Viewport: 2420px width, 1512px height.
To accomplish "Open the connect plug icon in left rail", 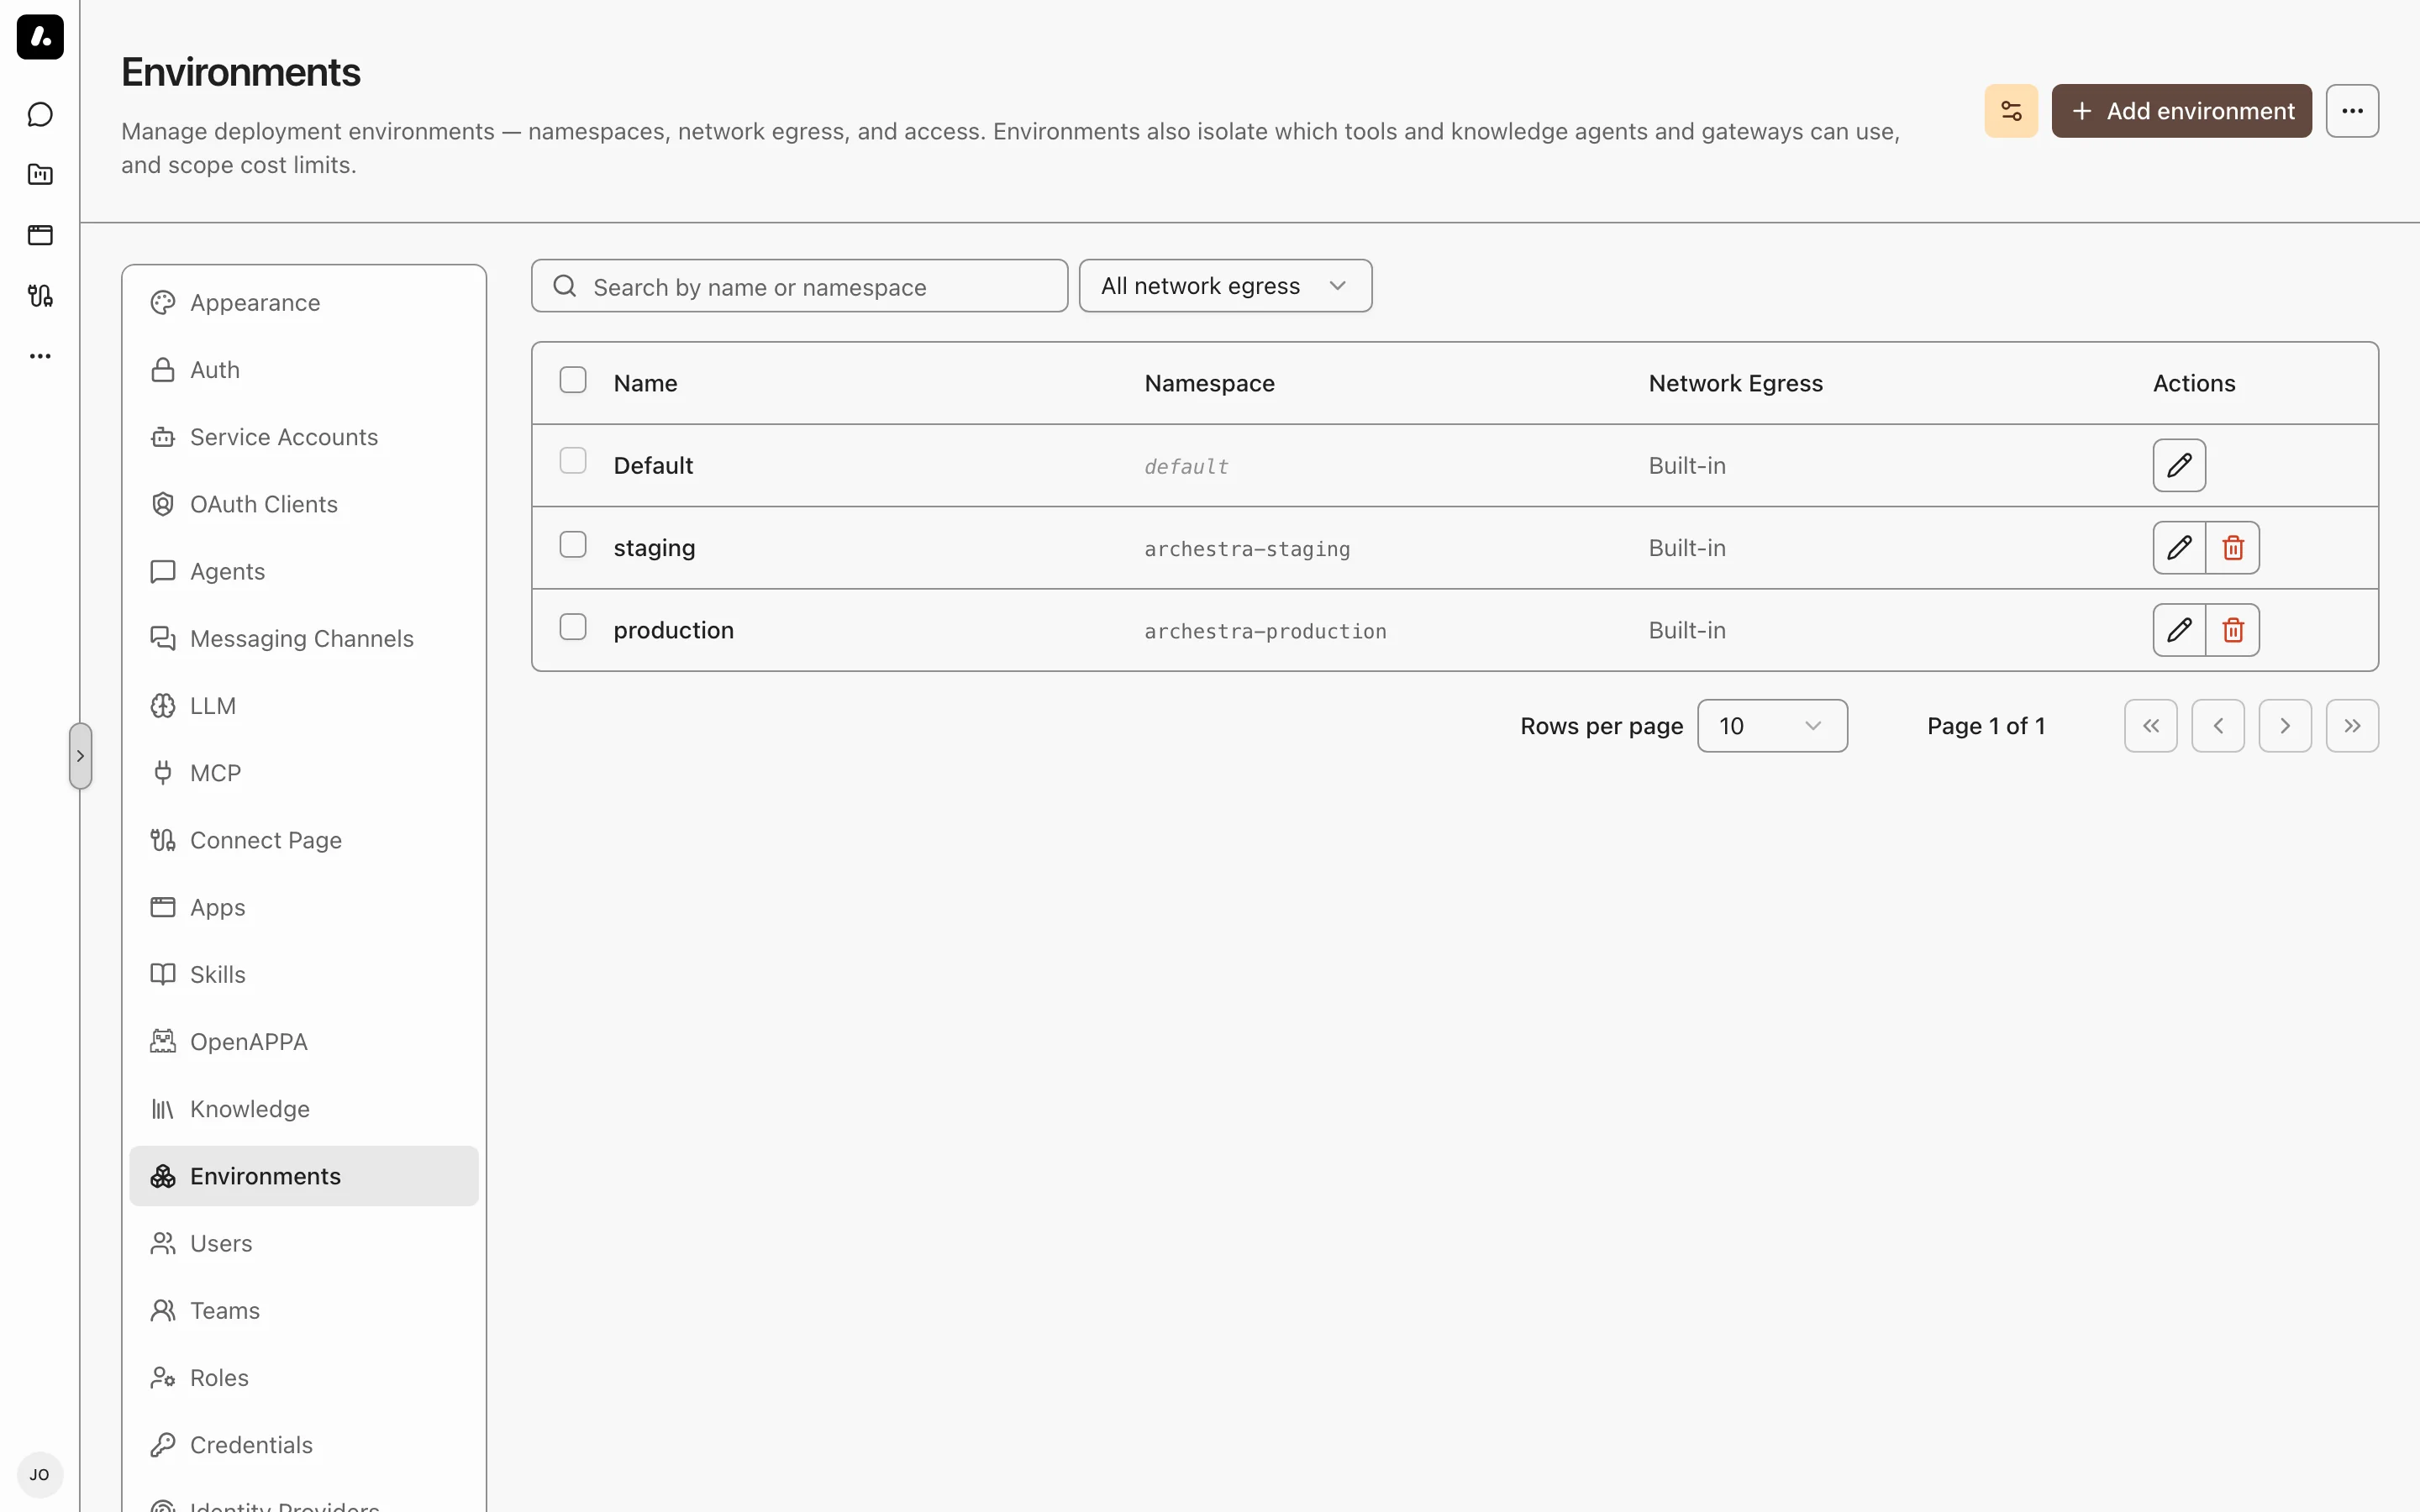I will tap(40, 296).
